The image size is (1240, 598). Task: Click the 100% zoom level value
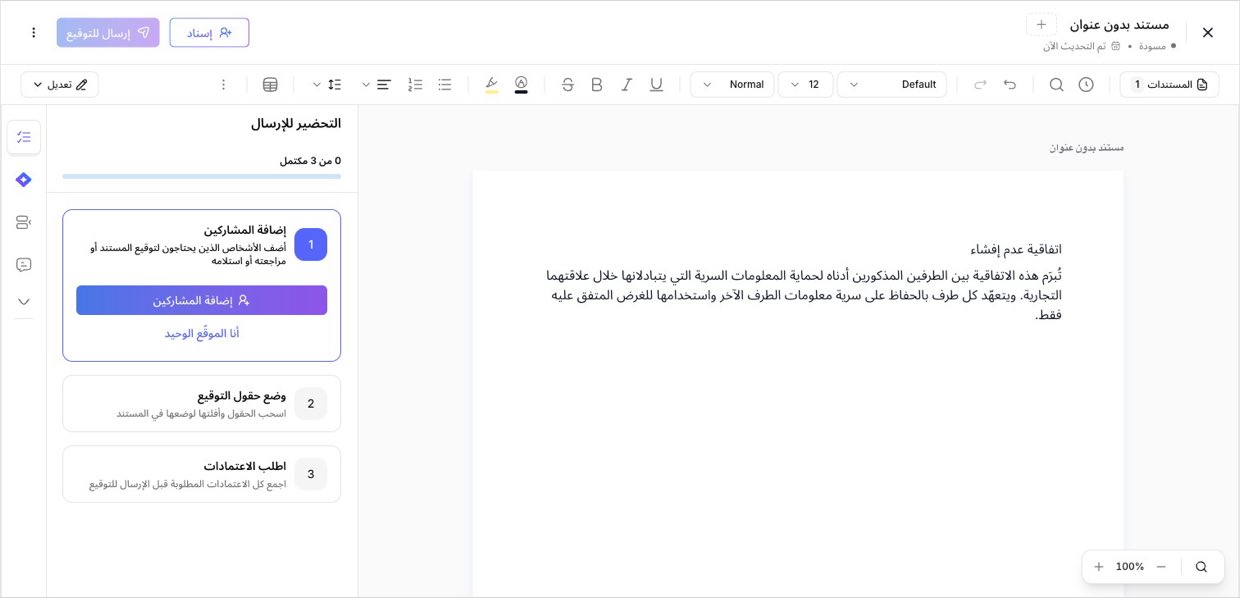coord(1130,567)
